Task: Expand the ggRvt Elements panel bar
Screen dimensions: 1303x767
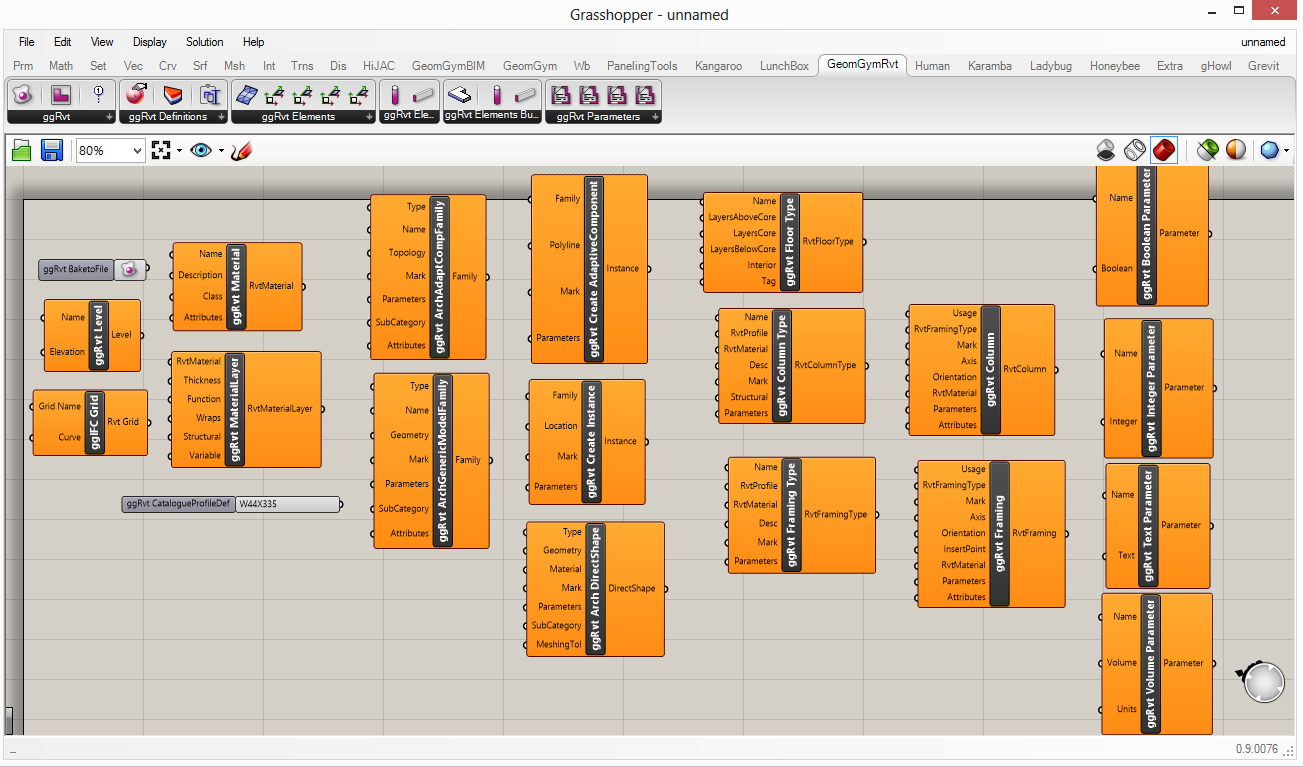Action: (303, 117)
